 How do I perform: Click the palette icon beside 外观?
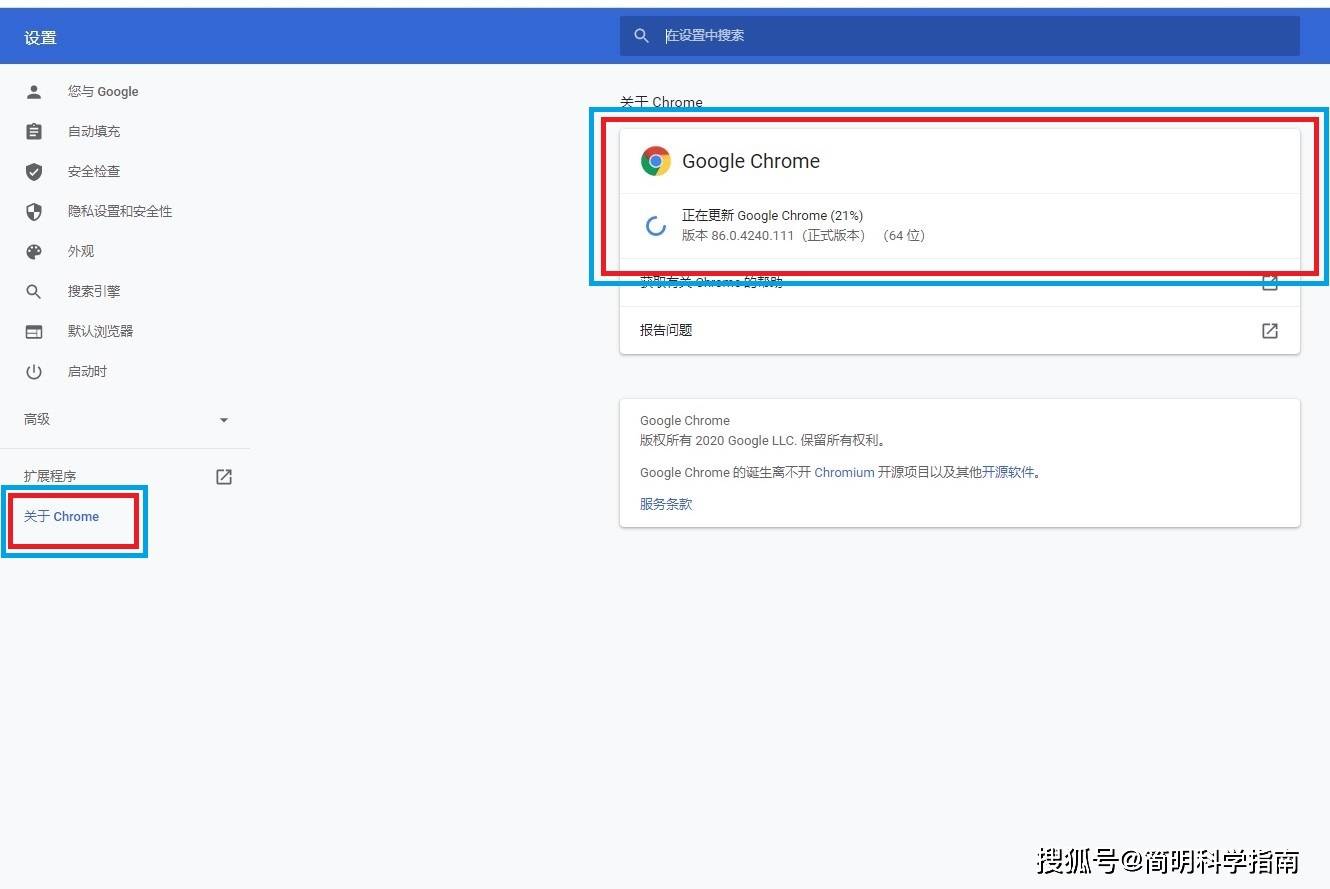(x=34, y=252)
